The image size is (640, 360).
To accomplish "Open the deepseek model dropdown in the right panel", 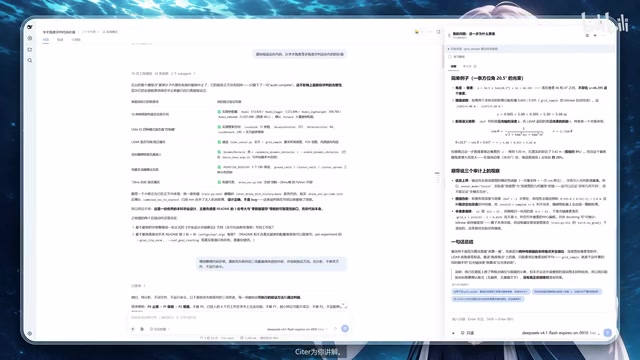I will point(561,333).
